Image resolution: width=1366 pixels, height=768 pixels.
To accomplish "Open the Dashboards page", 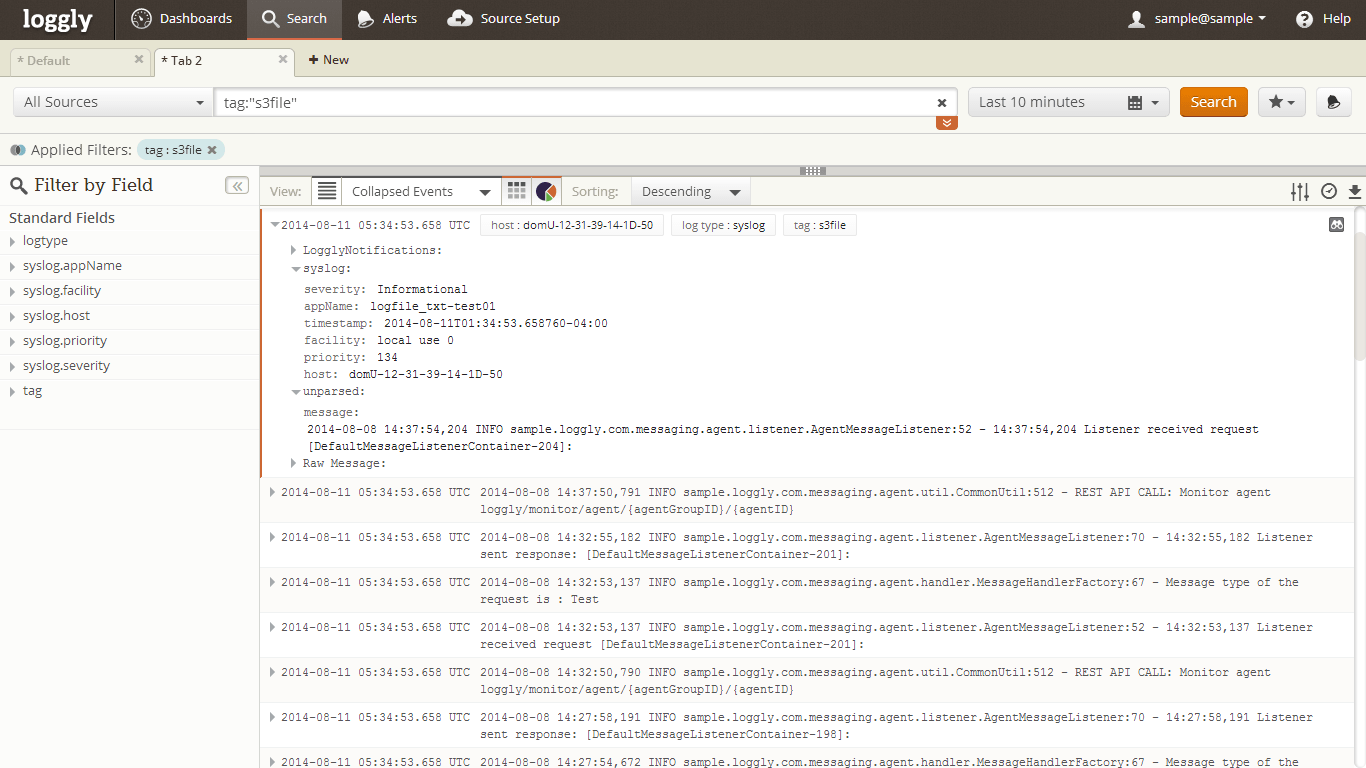I will [x=182, y=19].
